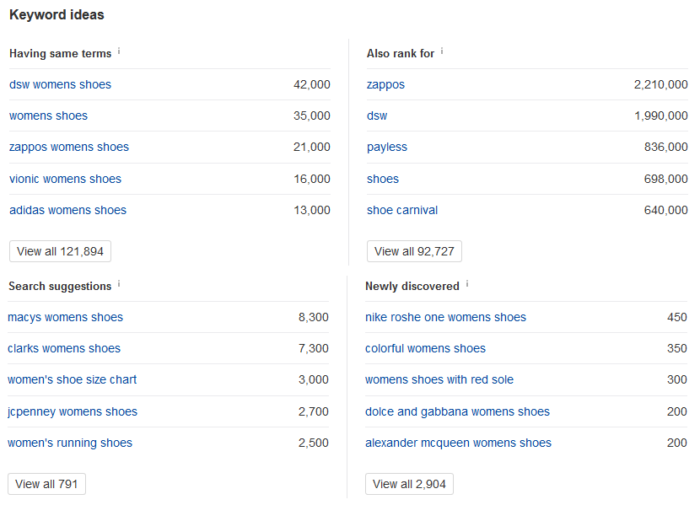Click the 2,700 volume for jcpenney
700x505 pixels.
(x=313, y=412)
